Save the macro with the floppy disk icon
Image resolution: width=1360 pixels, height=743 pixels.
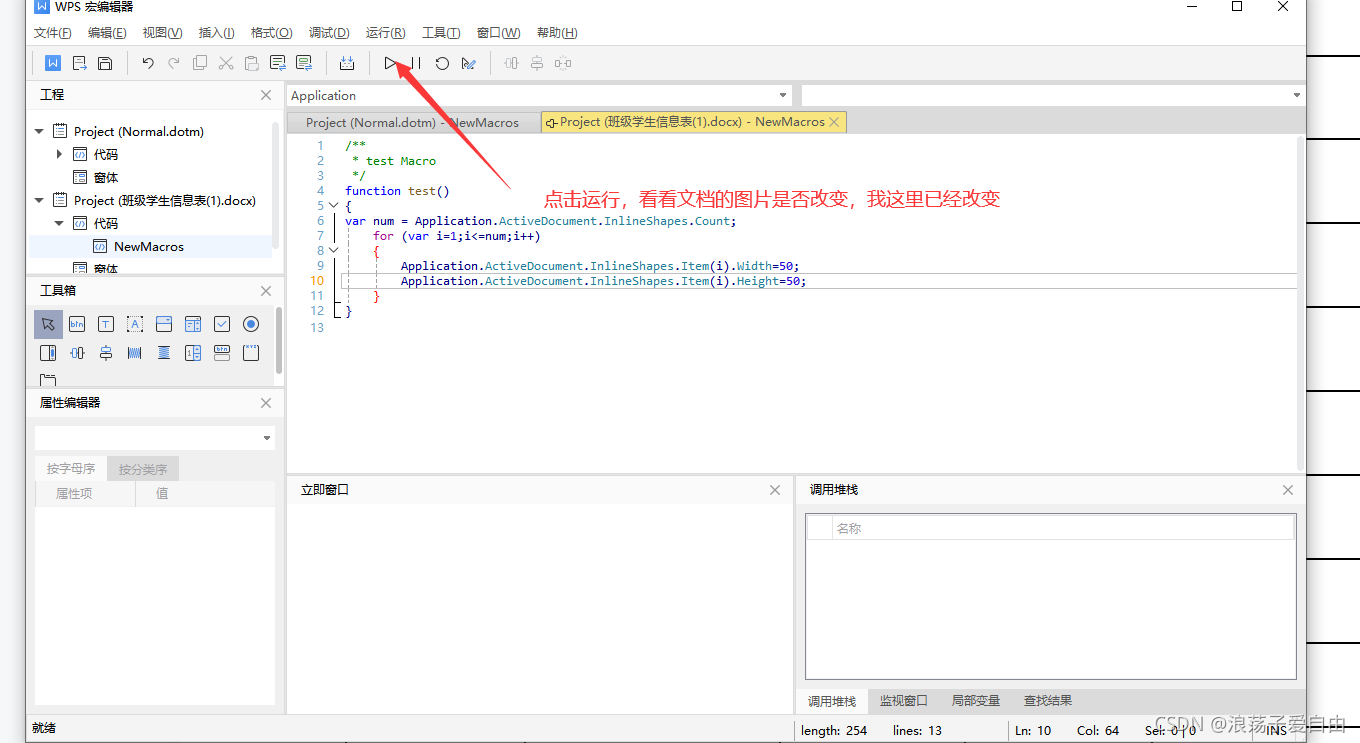point(105,63)
